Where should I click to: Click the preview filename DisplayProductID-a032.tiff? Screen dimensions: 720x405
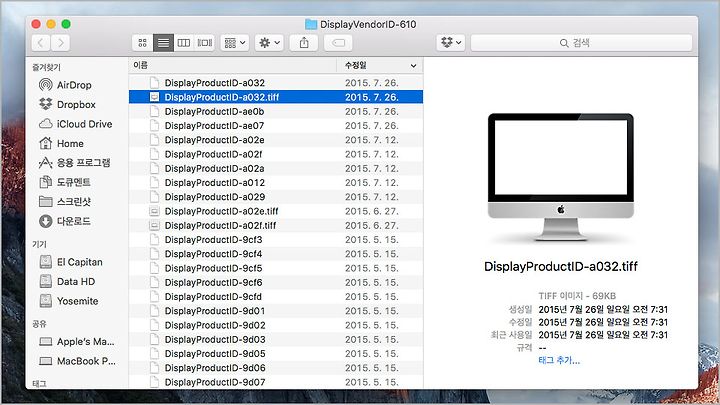coord(561,266)
